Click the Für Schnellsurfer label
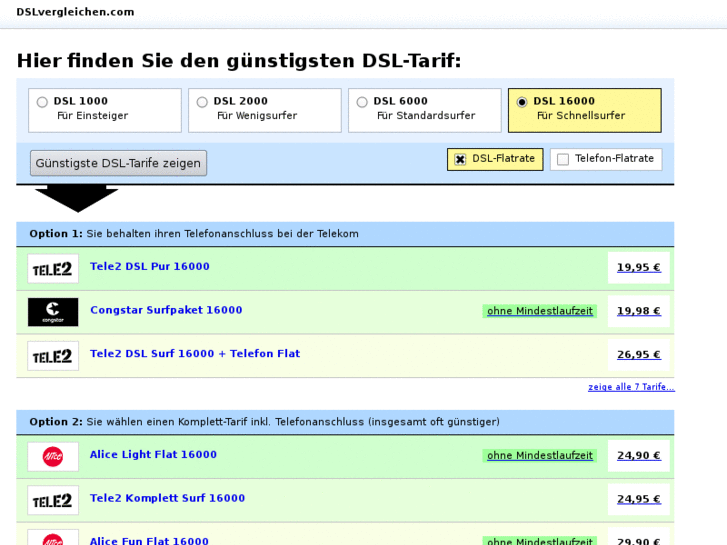This screenshot has width=727, height=545. (581, 115)
